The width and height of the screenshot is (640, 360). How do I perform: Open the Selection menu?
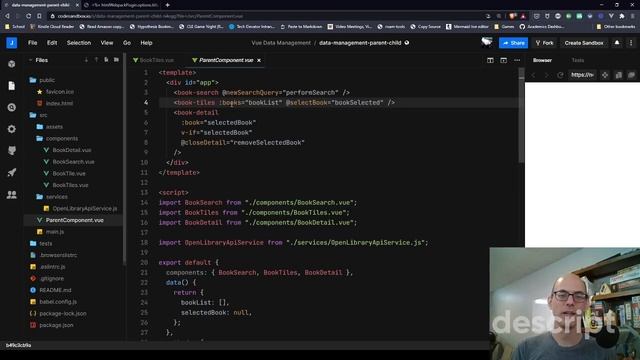point(79,42)
